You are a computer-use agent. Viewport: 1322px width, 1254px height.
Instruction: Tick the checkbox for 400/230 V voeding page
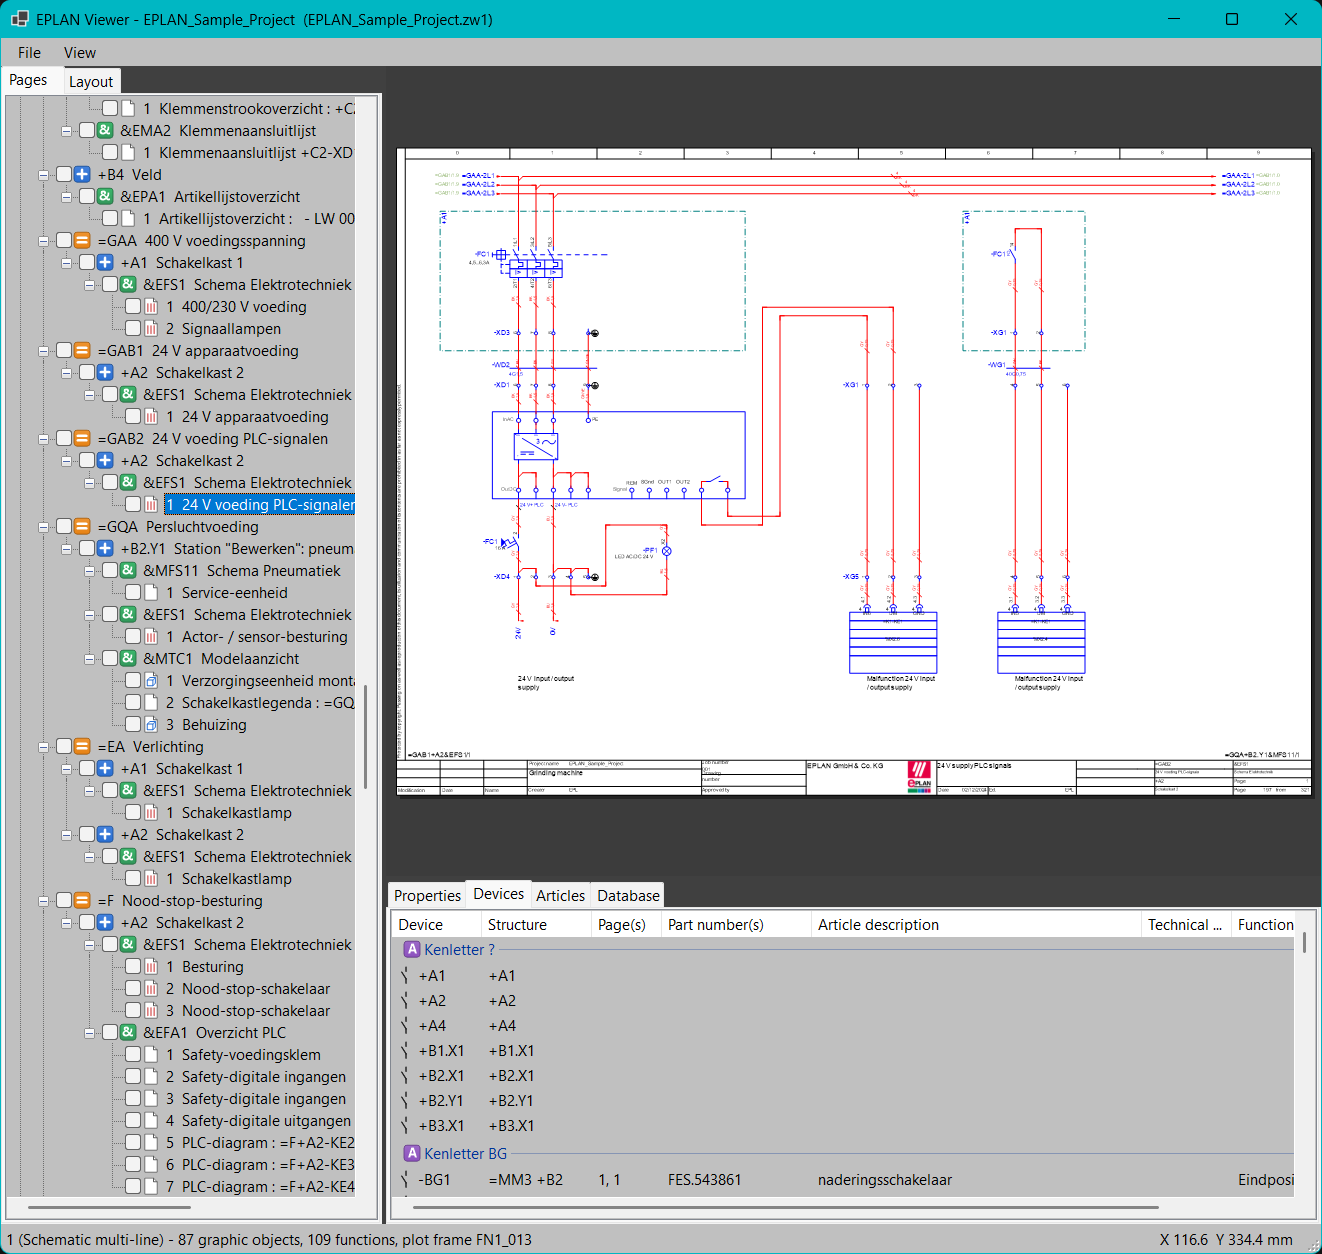(132, 307)
